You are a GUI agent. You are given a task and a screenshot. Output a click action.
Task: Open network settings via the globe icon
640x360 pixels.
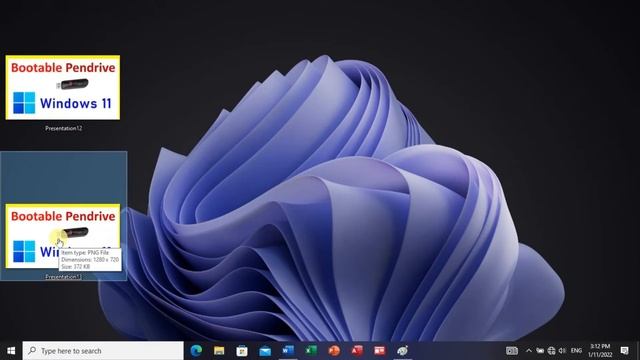551,351
